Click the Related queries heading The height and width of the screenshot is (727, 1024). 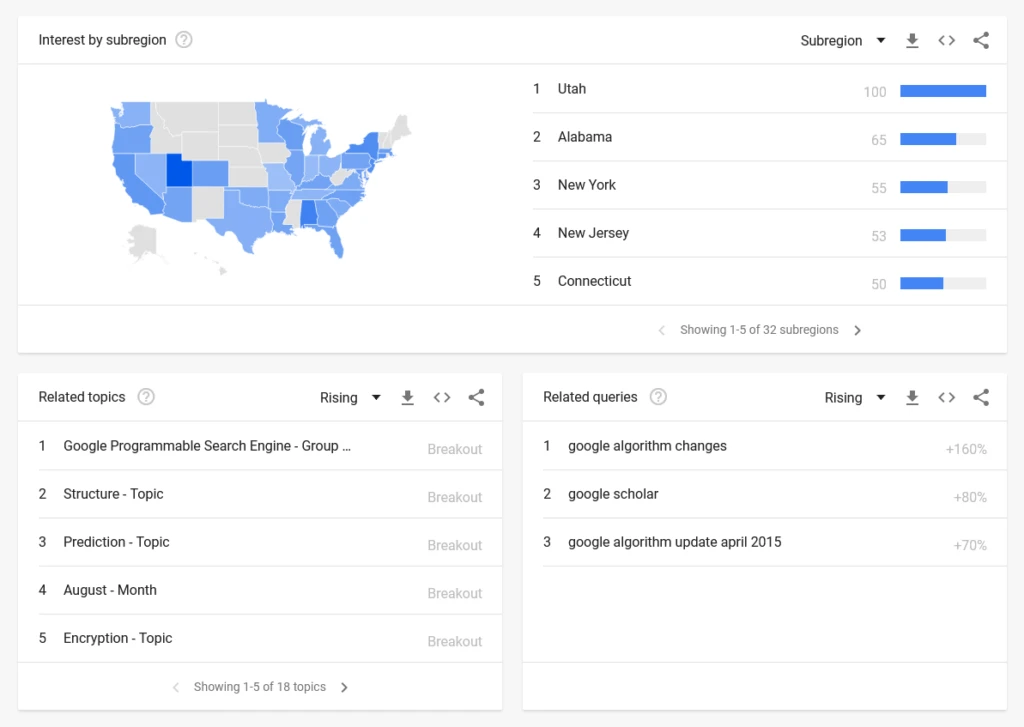click(x=590, y=397)
